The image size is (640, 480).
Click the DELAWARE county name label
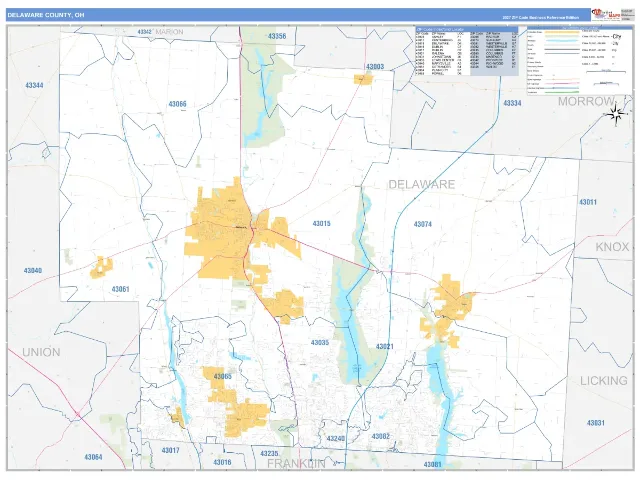coord(422,184)
